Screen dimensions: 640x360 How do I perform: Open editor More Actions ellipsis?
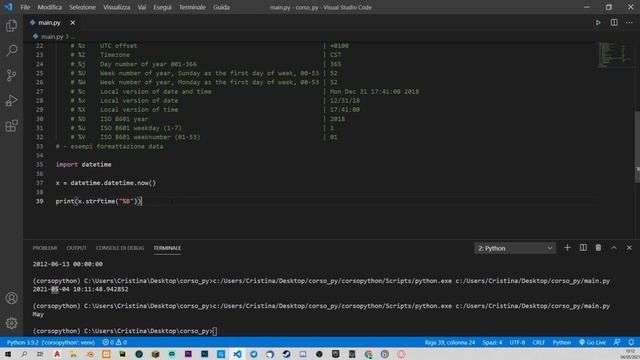pos(629,23)
